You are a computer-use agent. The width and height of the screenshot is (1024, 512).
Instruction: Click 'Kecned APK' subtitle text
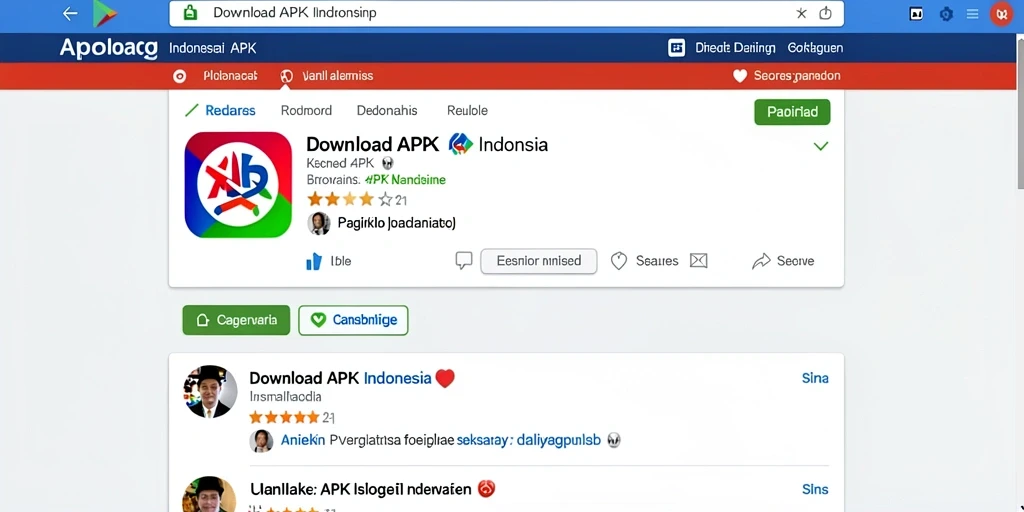point(340,163)
